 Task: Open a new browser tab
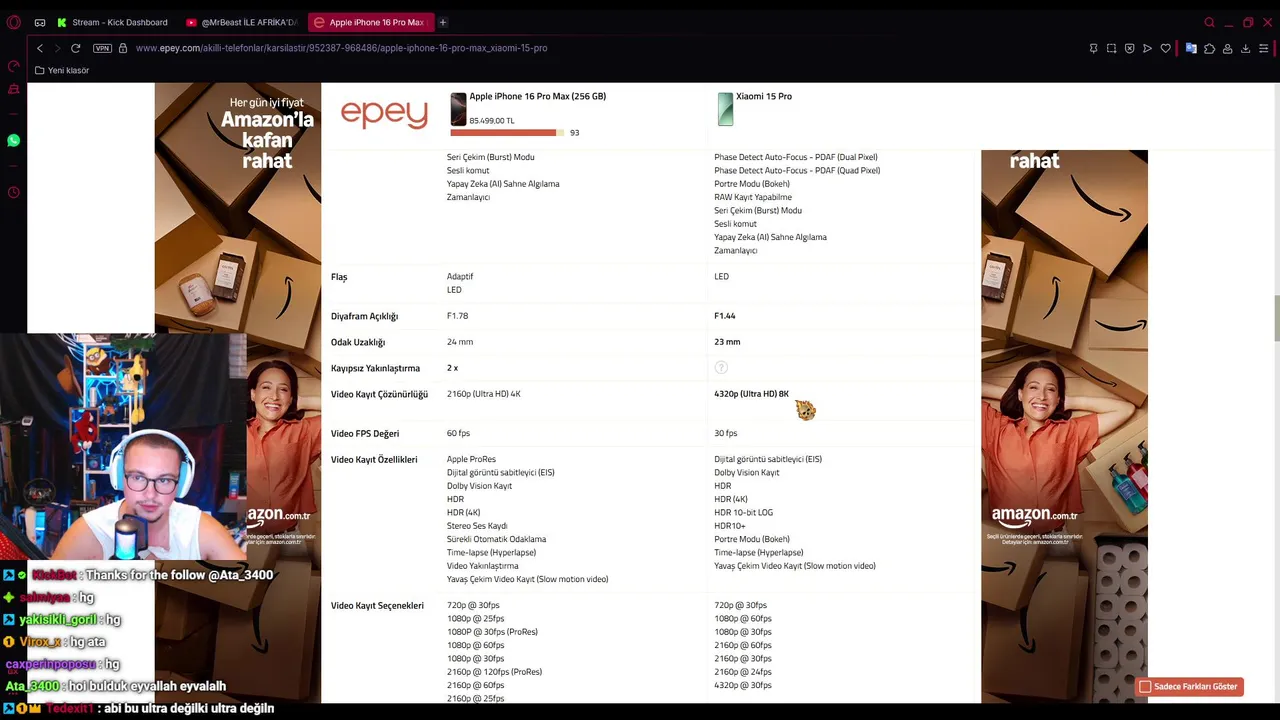[442, 22]
